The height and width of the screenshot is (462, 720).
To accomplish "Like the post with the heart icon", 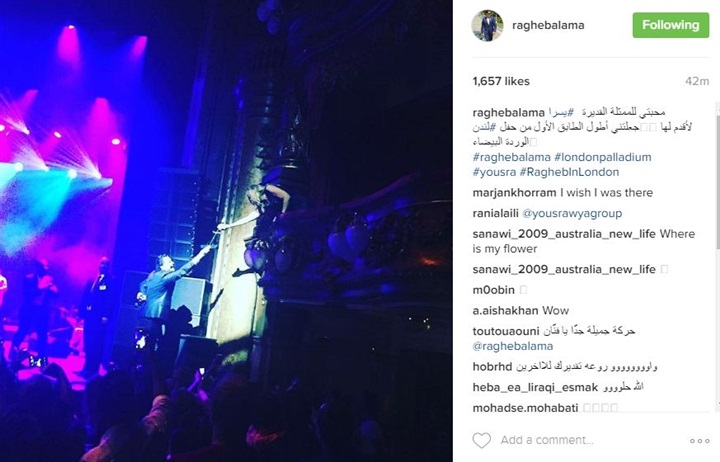I will (x=482, y=440).
